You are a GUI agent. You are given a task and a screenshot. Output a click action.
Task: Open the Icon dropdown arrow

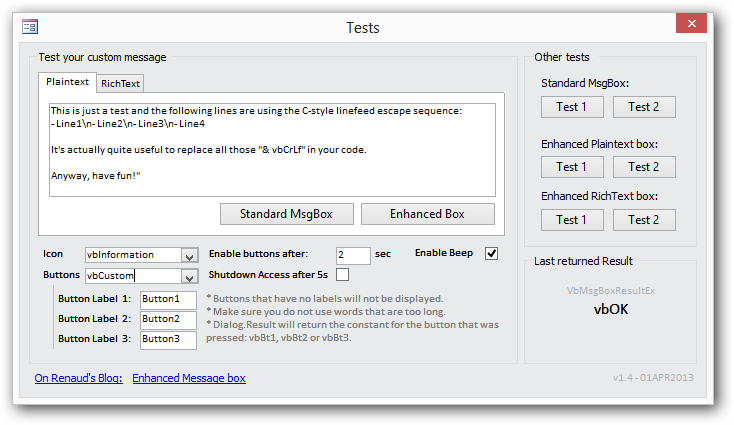click(189, 256)
